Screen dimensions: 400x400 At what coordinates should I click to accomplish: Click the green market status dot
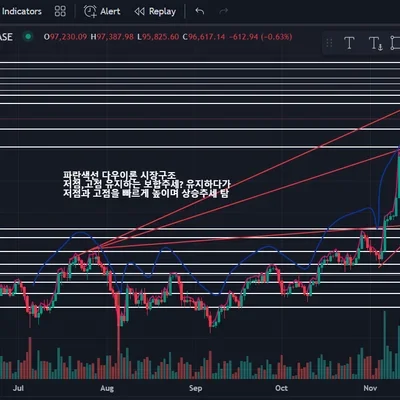click(28, 36)
